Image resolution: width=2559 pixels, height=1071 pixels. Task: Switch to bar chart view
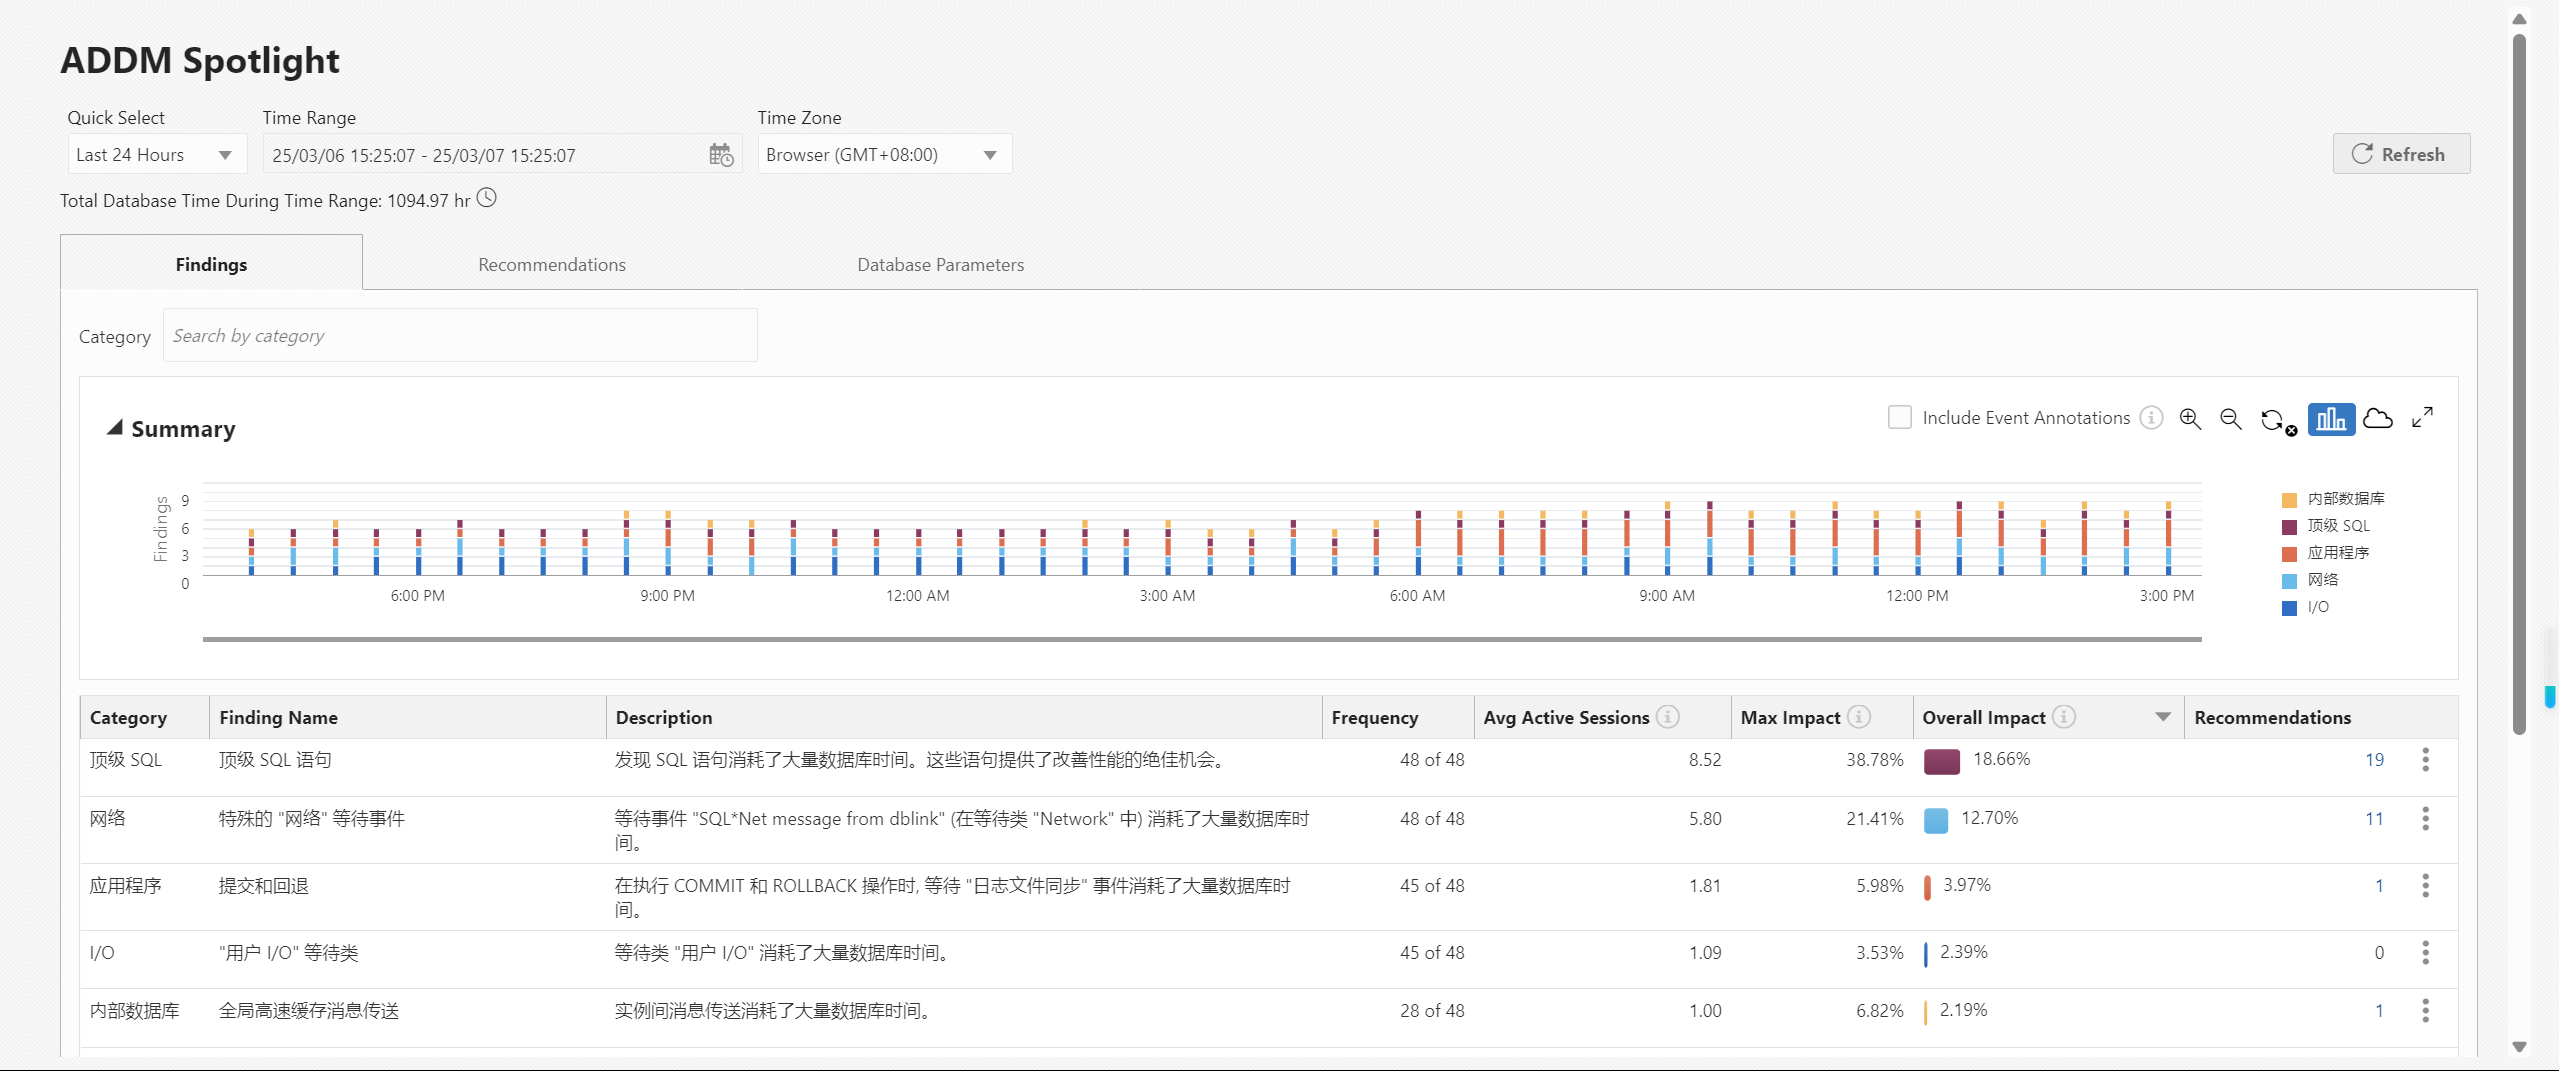tap(2331, 419)
